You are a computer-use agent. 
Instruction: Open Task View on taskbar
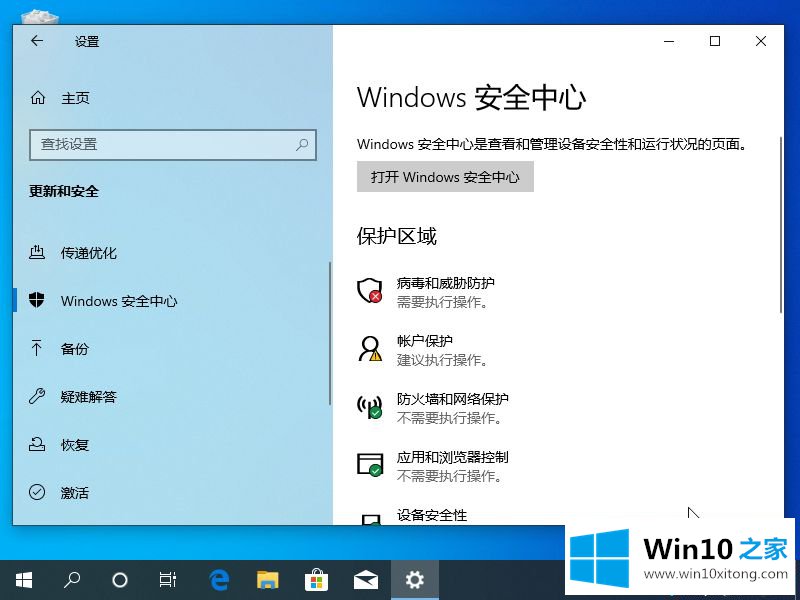[x=167, y=580]
